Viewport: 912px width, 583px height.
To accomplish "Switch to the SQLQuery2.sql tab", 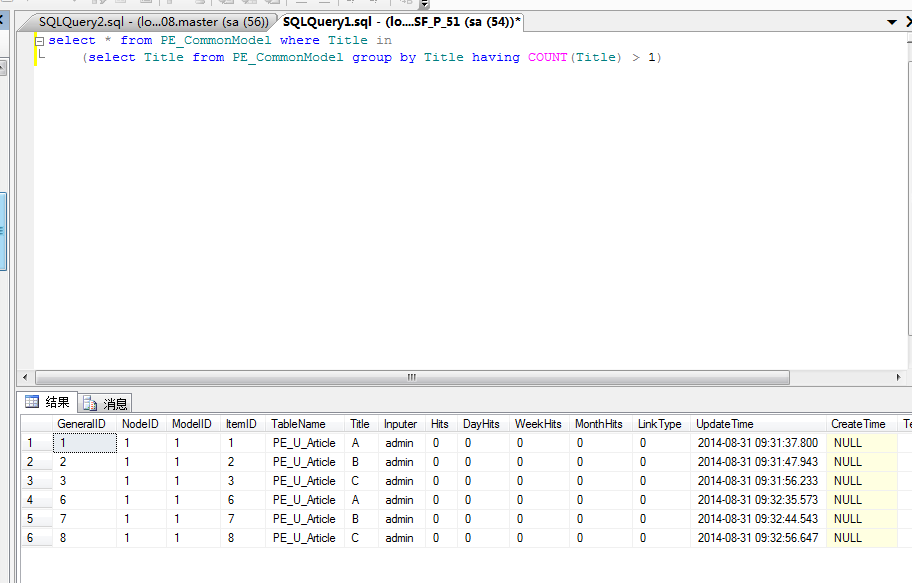I will click(x=152, y=22).
